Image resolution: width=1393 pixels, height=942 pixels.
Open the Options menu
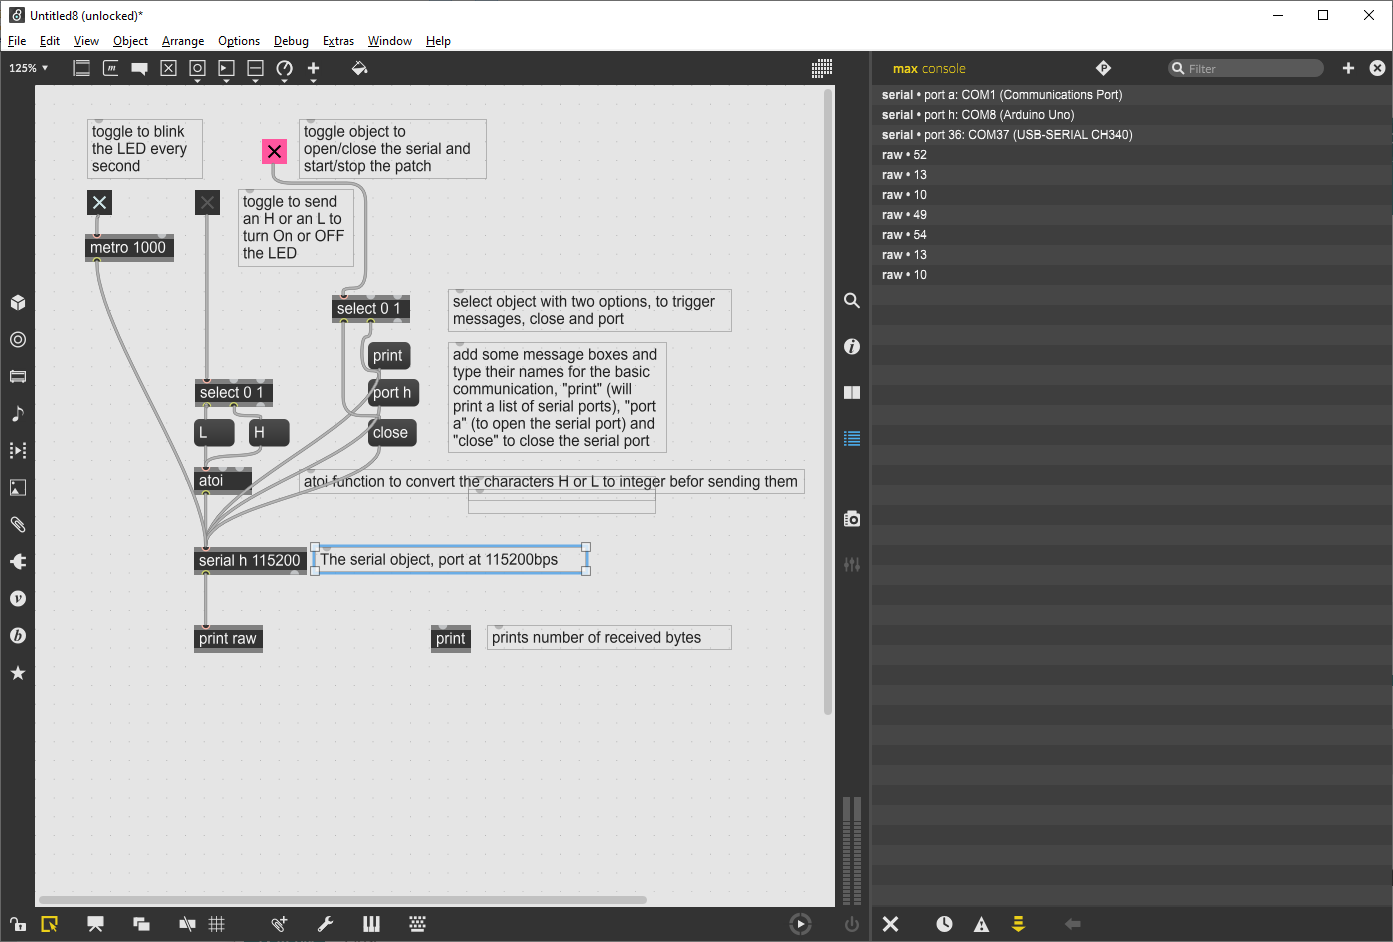(x=239, y=41)
